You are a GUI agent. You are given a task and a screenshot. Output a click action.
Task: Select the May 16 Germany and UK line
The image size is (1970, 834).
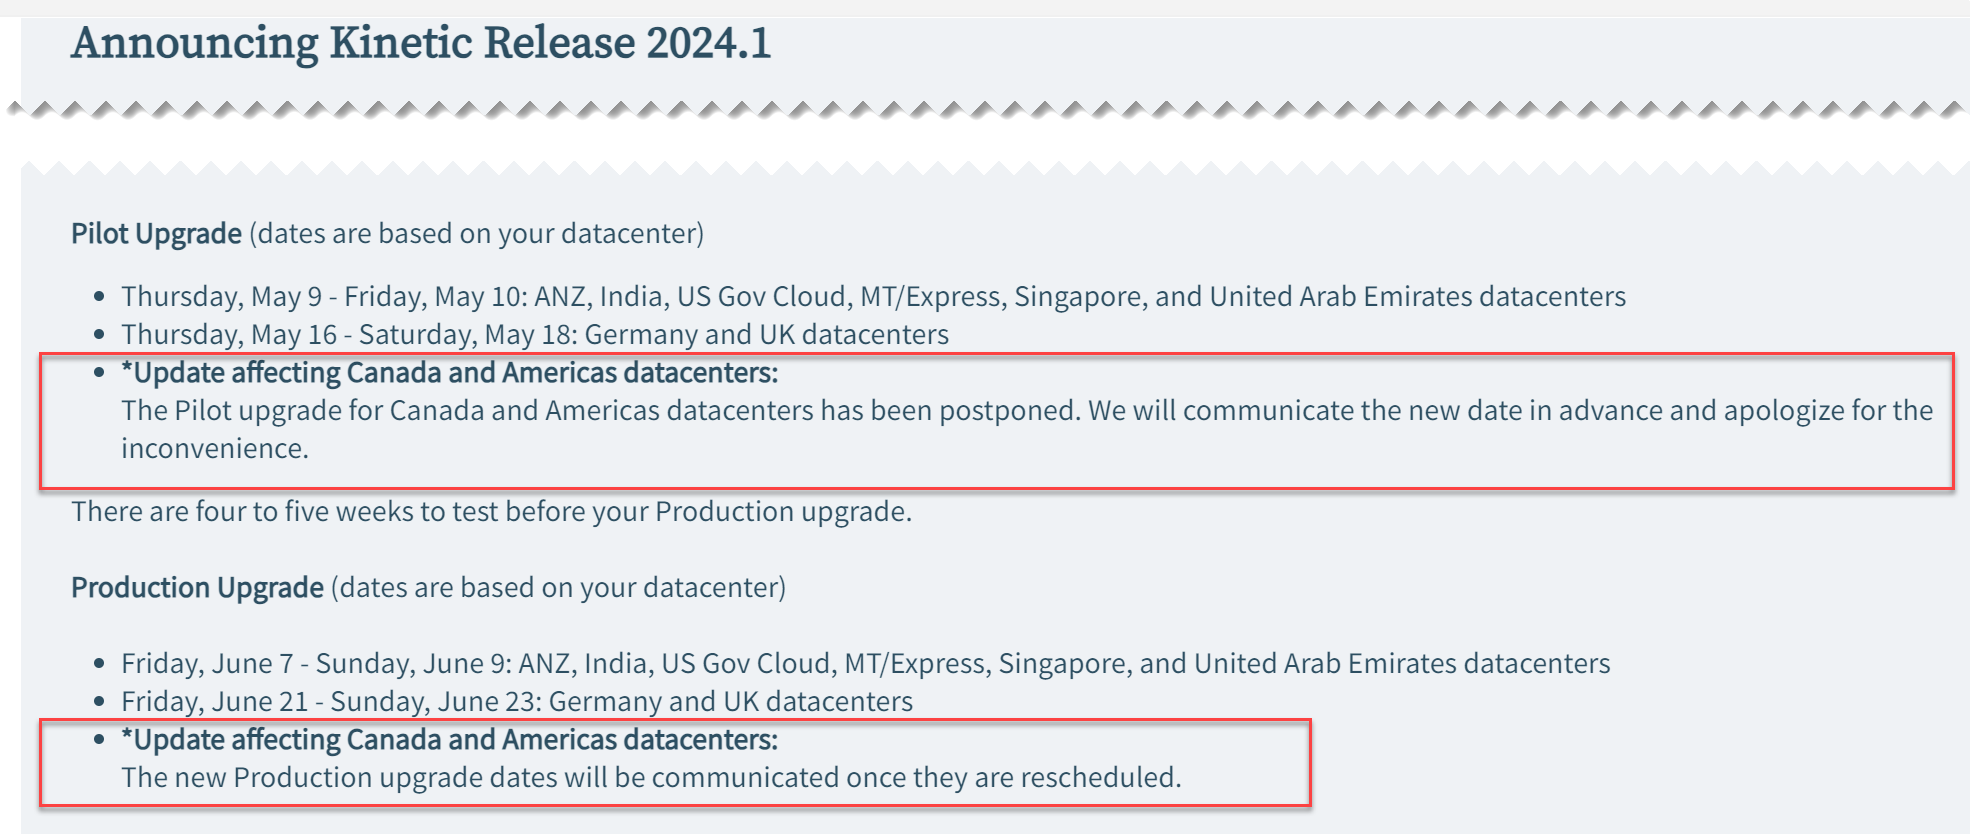pyautogui.click(x=535, y=335)
